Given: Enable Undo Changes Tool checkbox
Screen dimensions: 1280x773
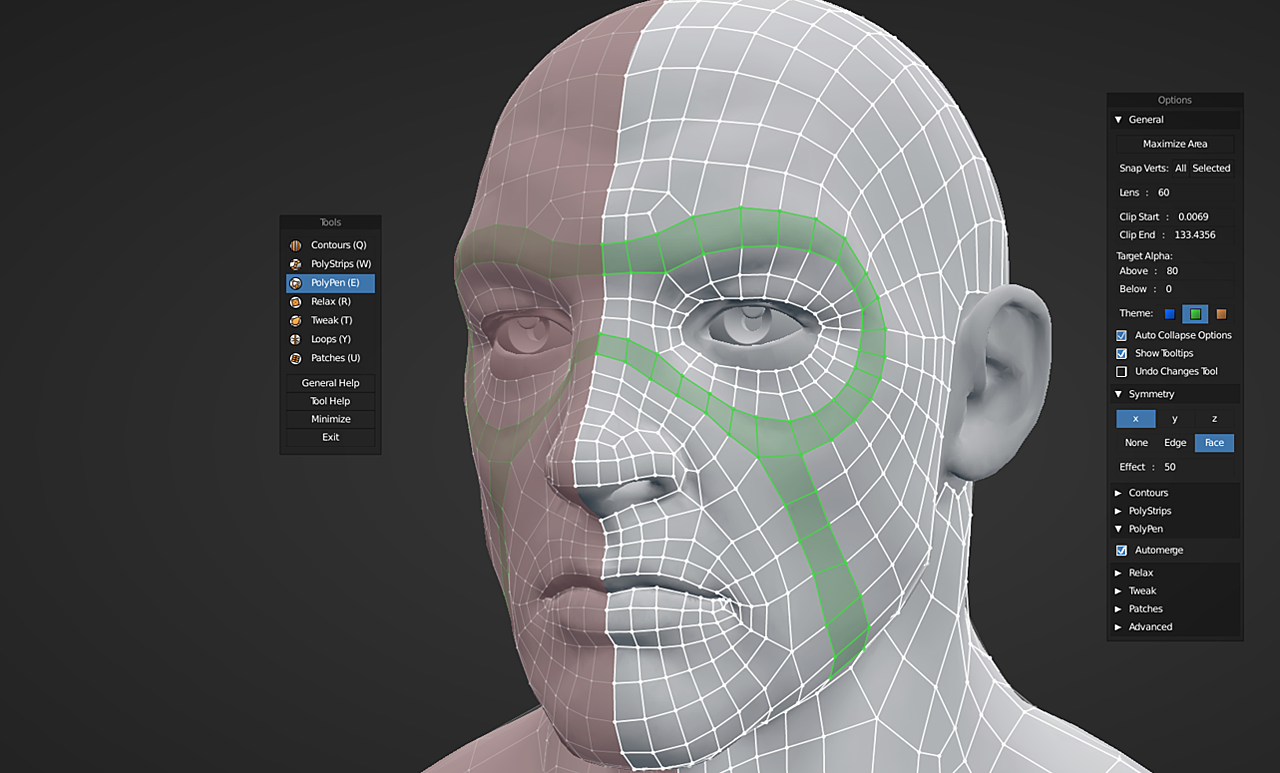Looking at the screenshot, I should click(1121, 371).
